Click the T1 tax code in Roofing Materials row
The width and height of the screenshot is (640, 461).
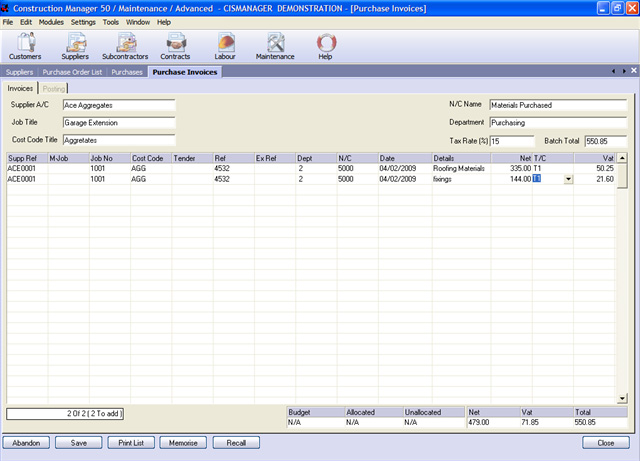click(553, 168)
